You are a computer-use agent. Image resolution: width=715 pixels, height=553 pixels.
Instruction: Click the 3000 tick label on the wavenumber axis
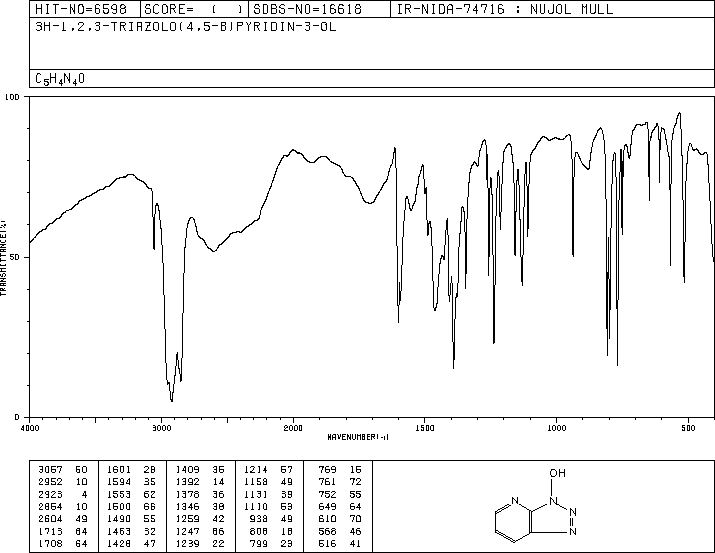point(161,428)
